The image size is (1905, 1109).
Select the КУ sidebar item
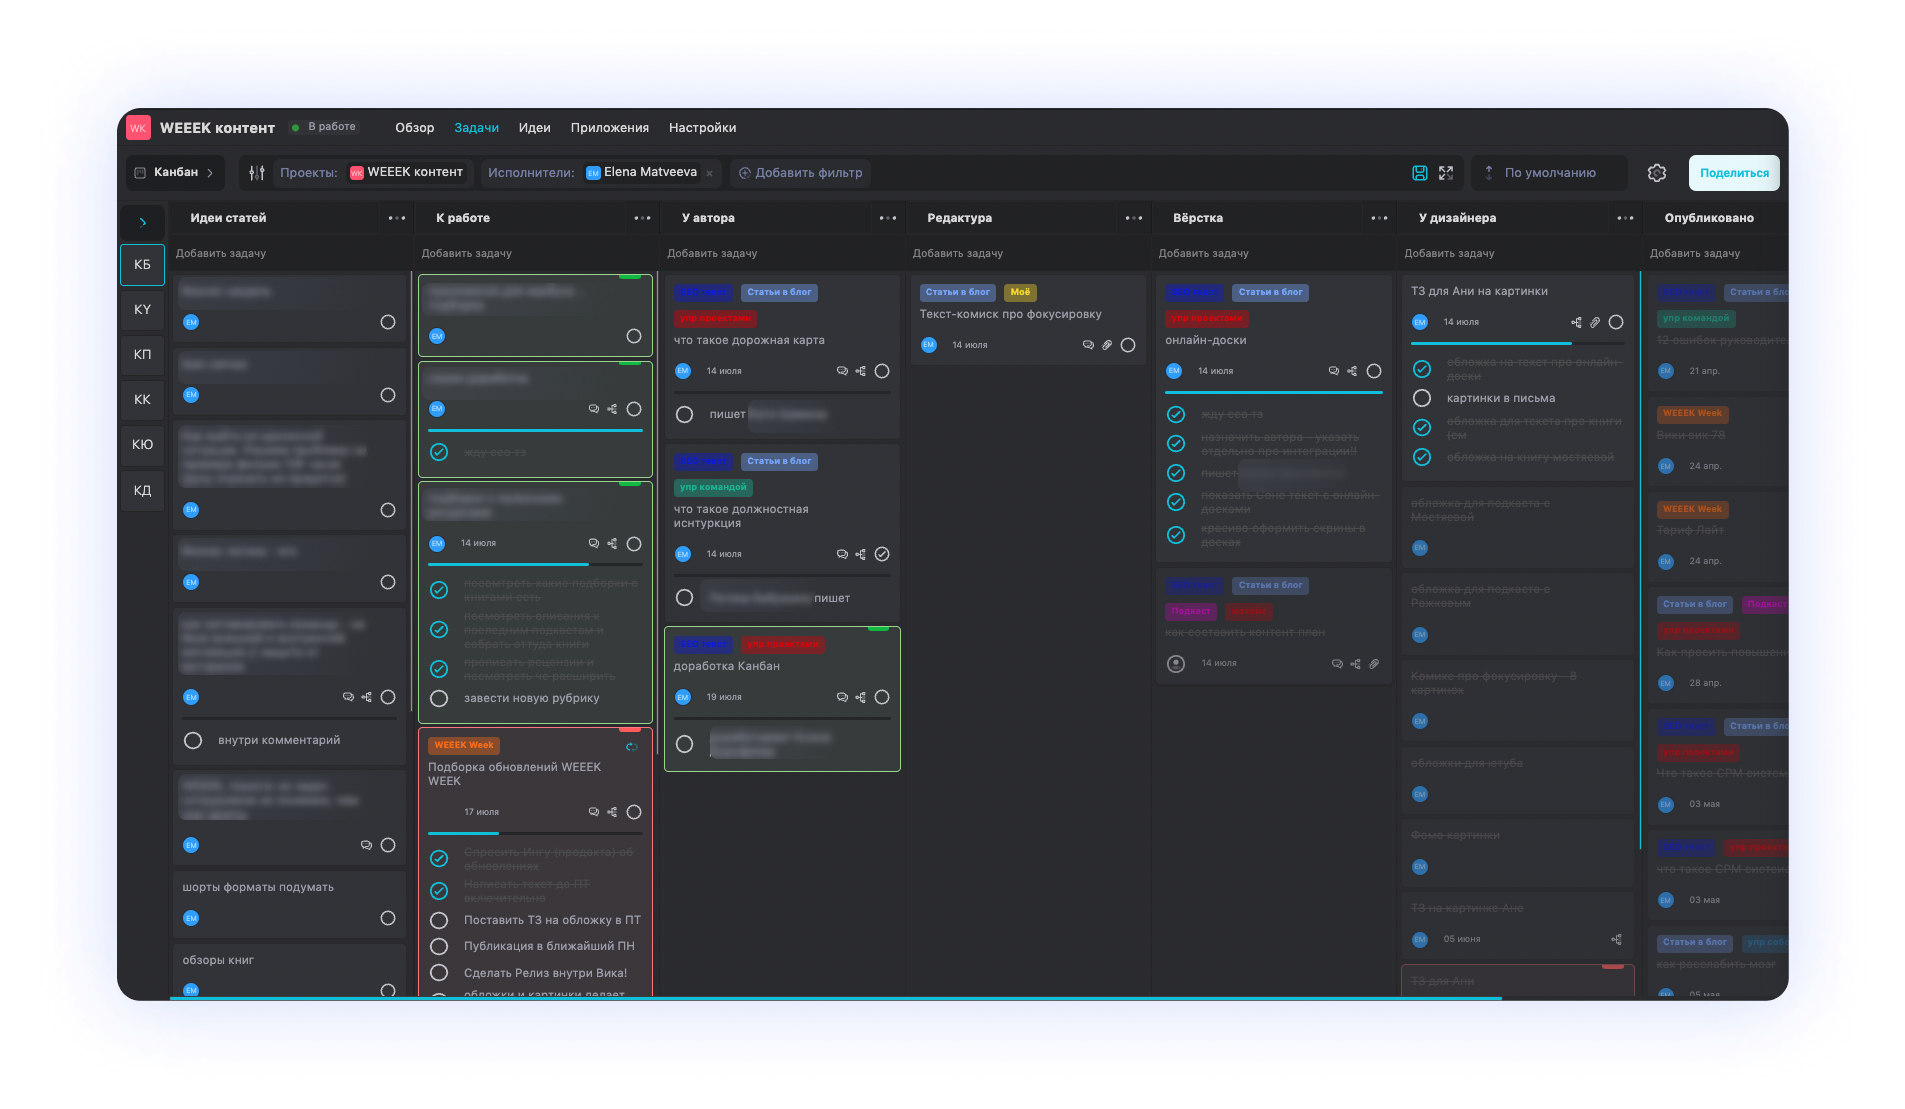point(143,310)
